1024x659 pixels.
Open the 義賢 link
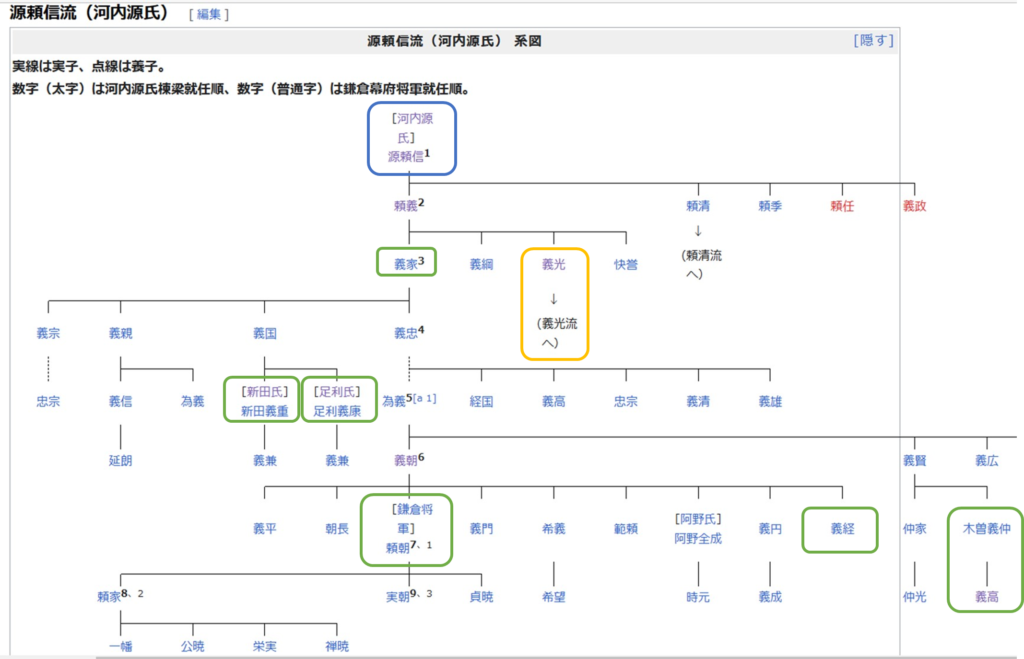[914, 460]
